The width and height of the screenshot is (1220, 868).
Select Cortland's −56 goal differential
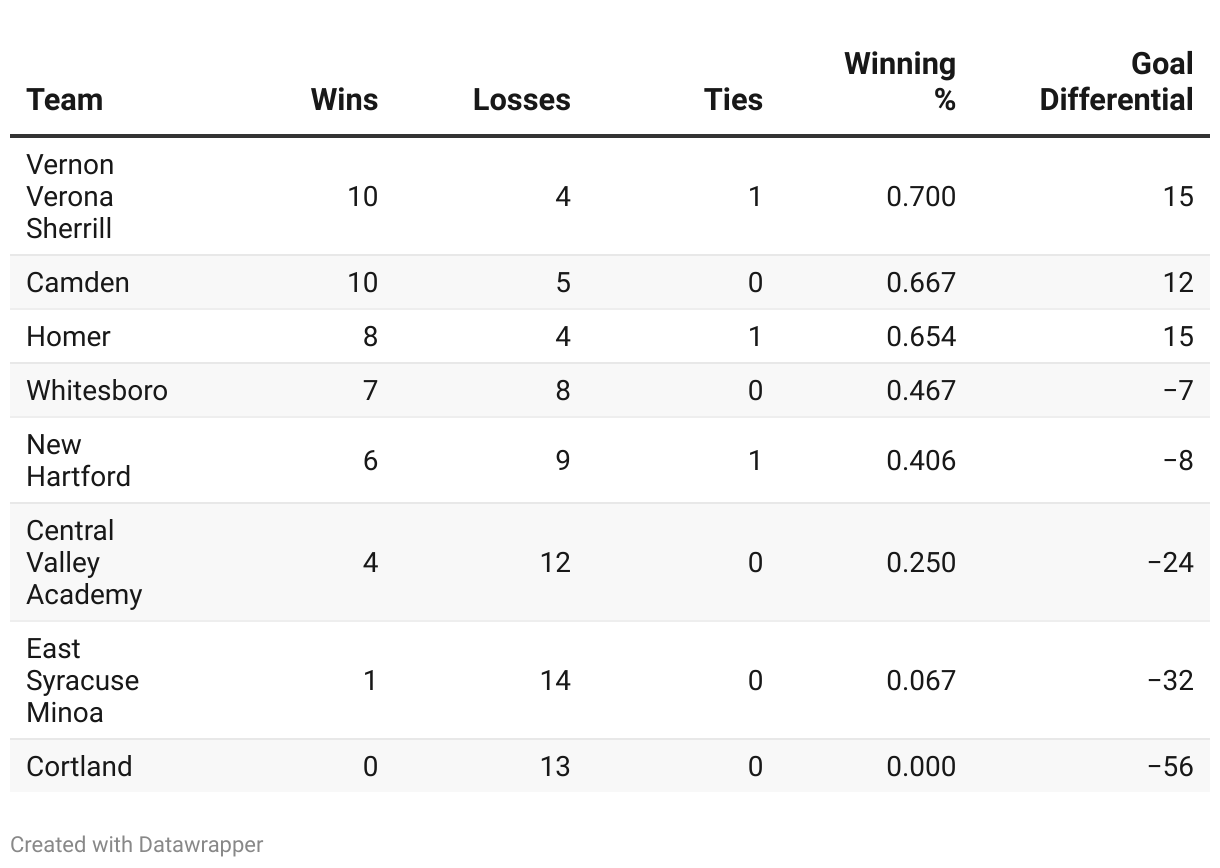pos(1171,766)
